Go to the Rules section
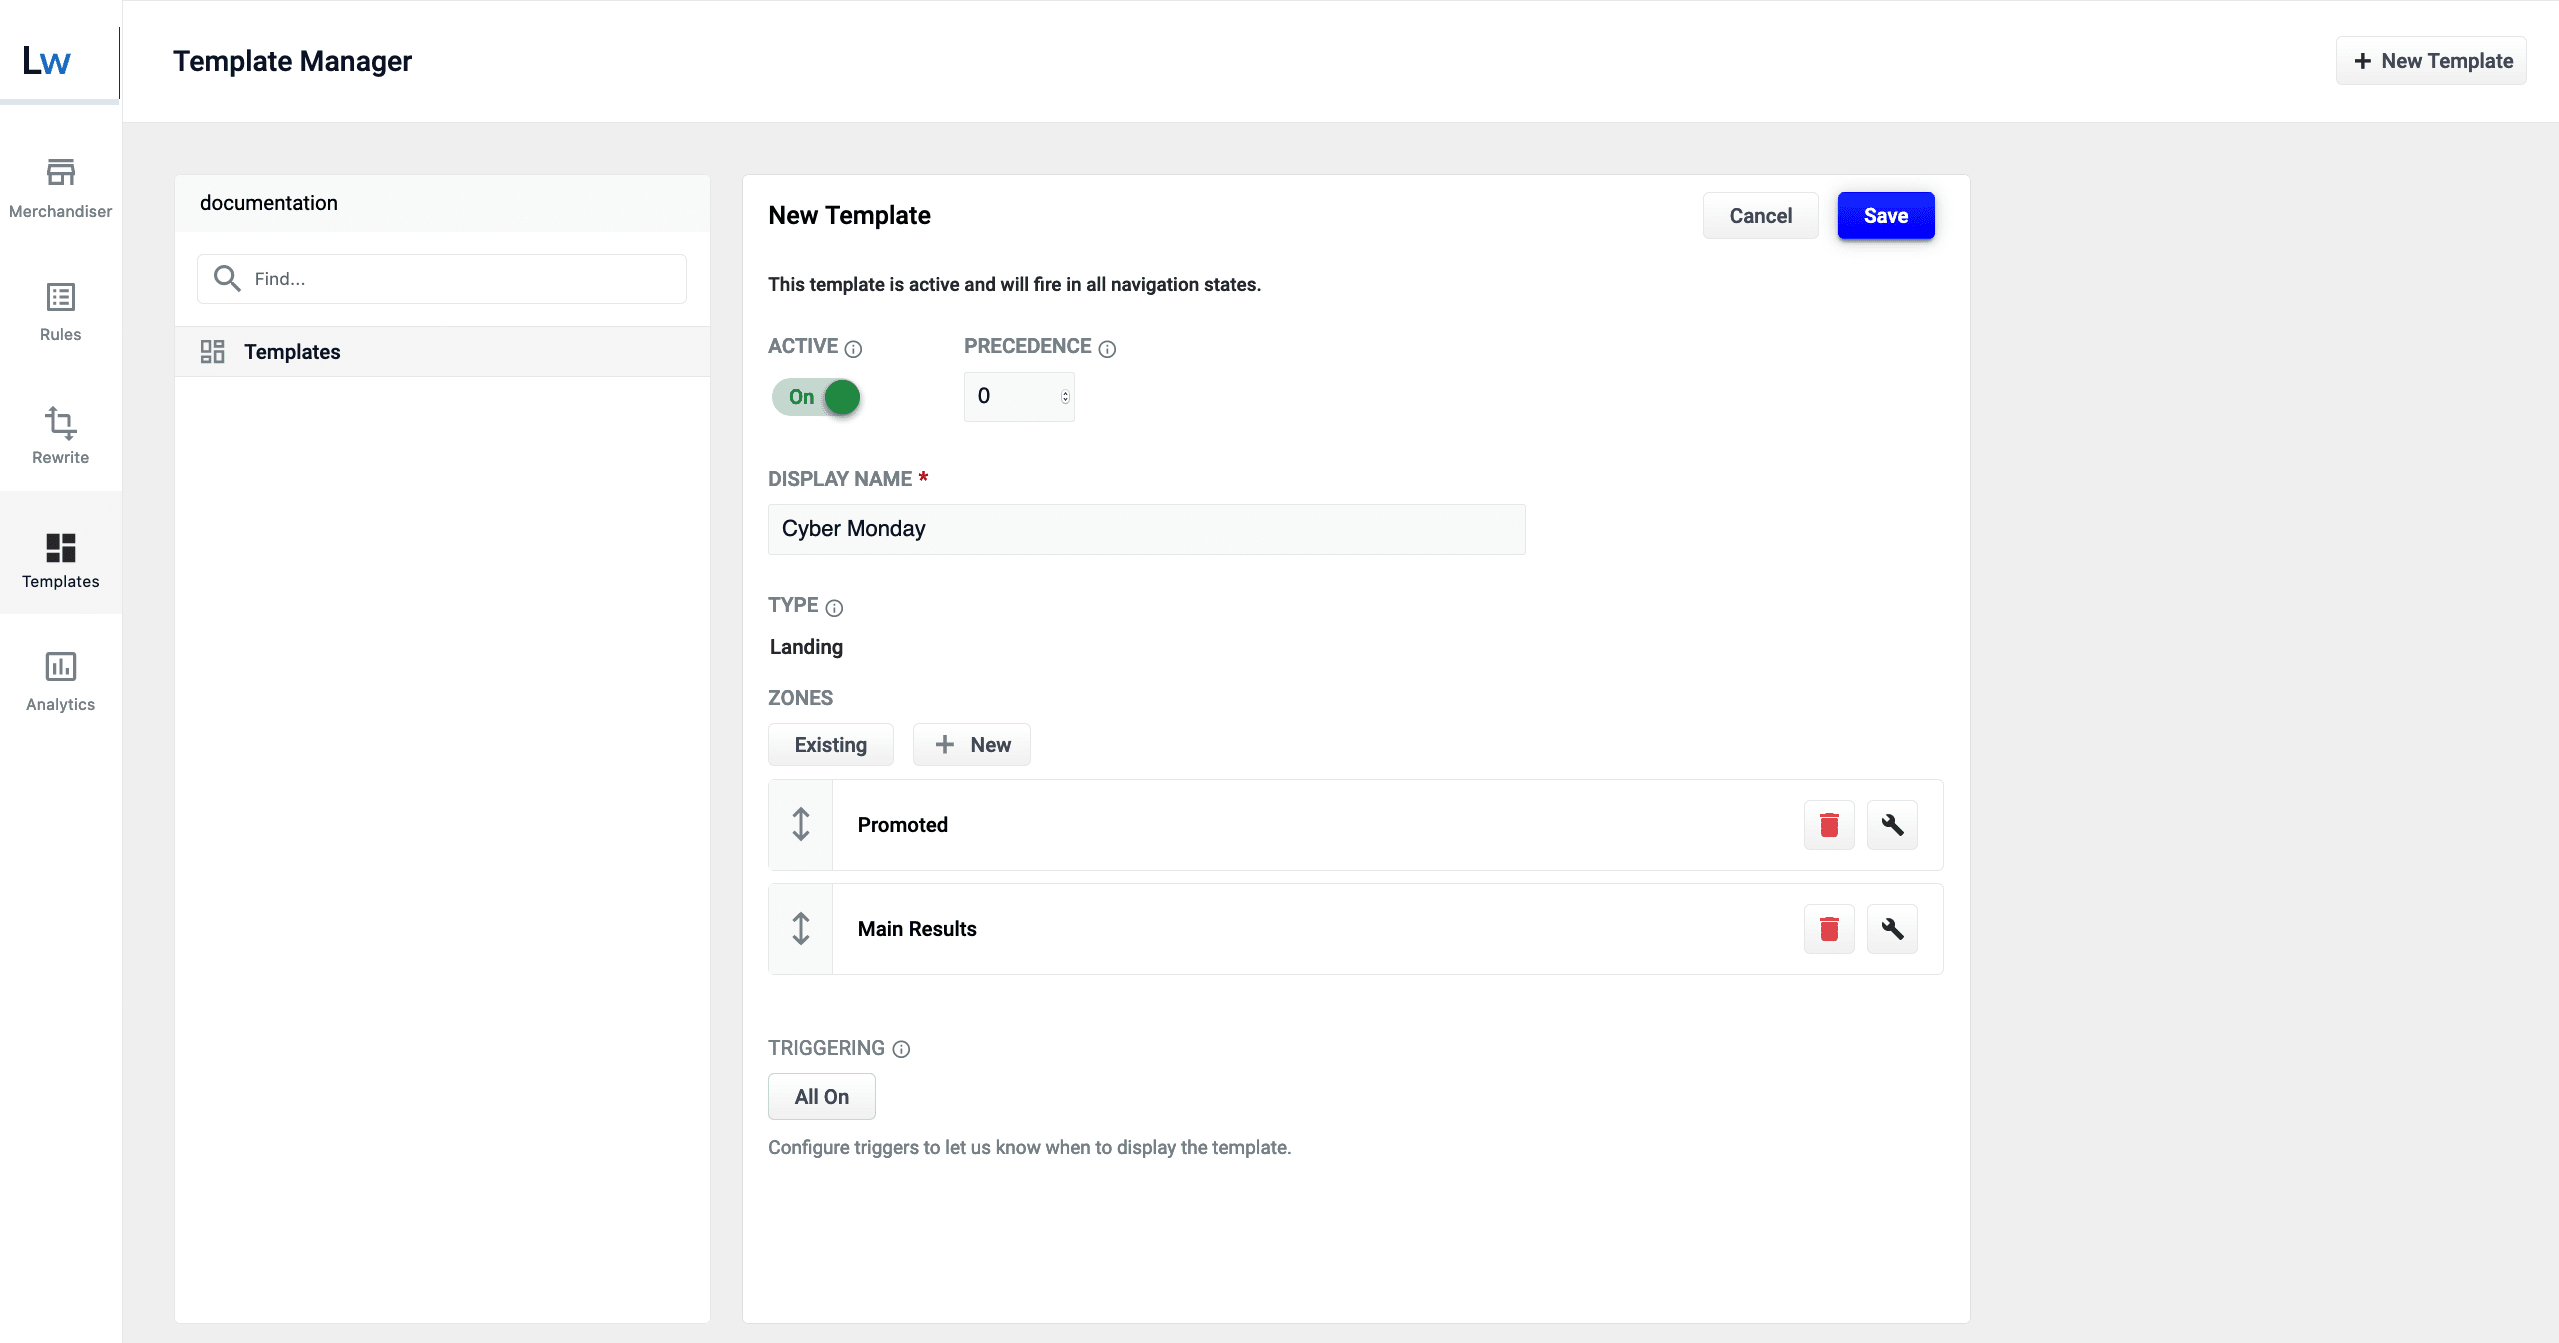Image resolution: width=2559 pixels, height=1343 pixels. (x=60, y=311)
